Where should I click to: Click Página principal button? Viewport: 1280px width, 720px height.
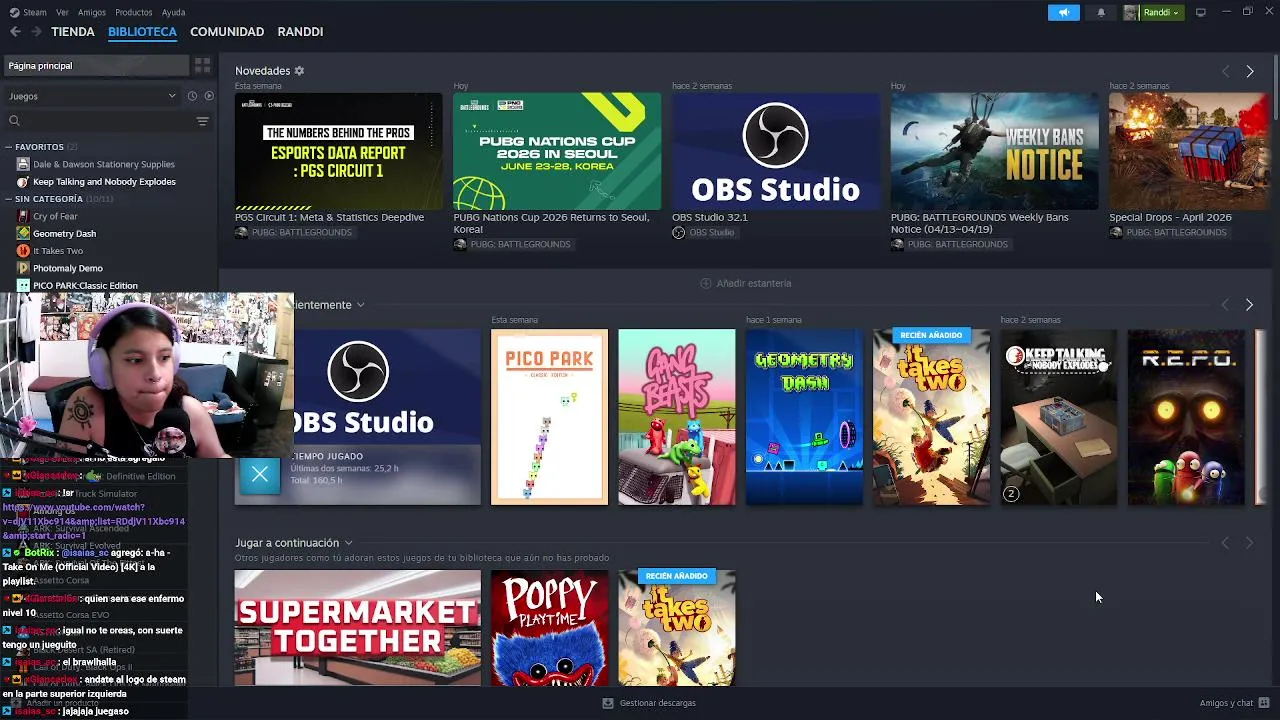96,66
